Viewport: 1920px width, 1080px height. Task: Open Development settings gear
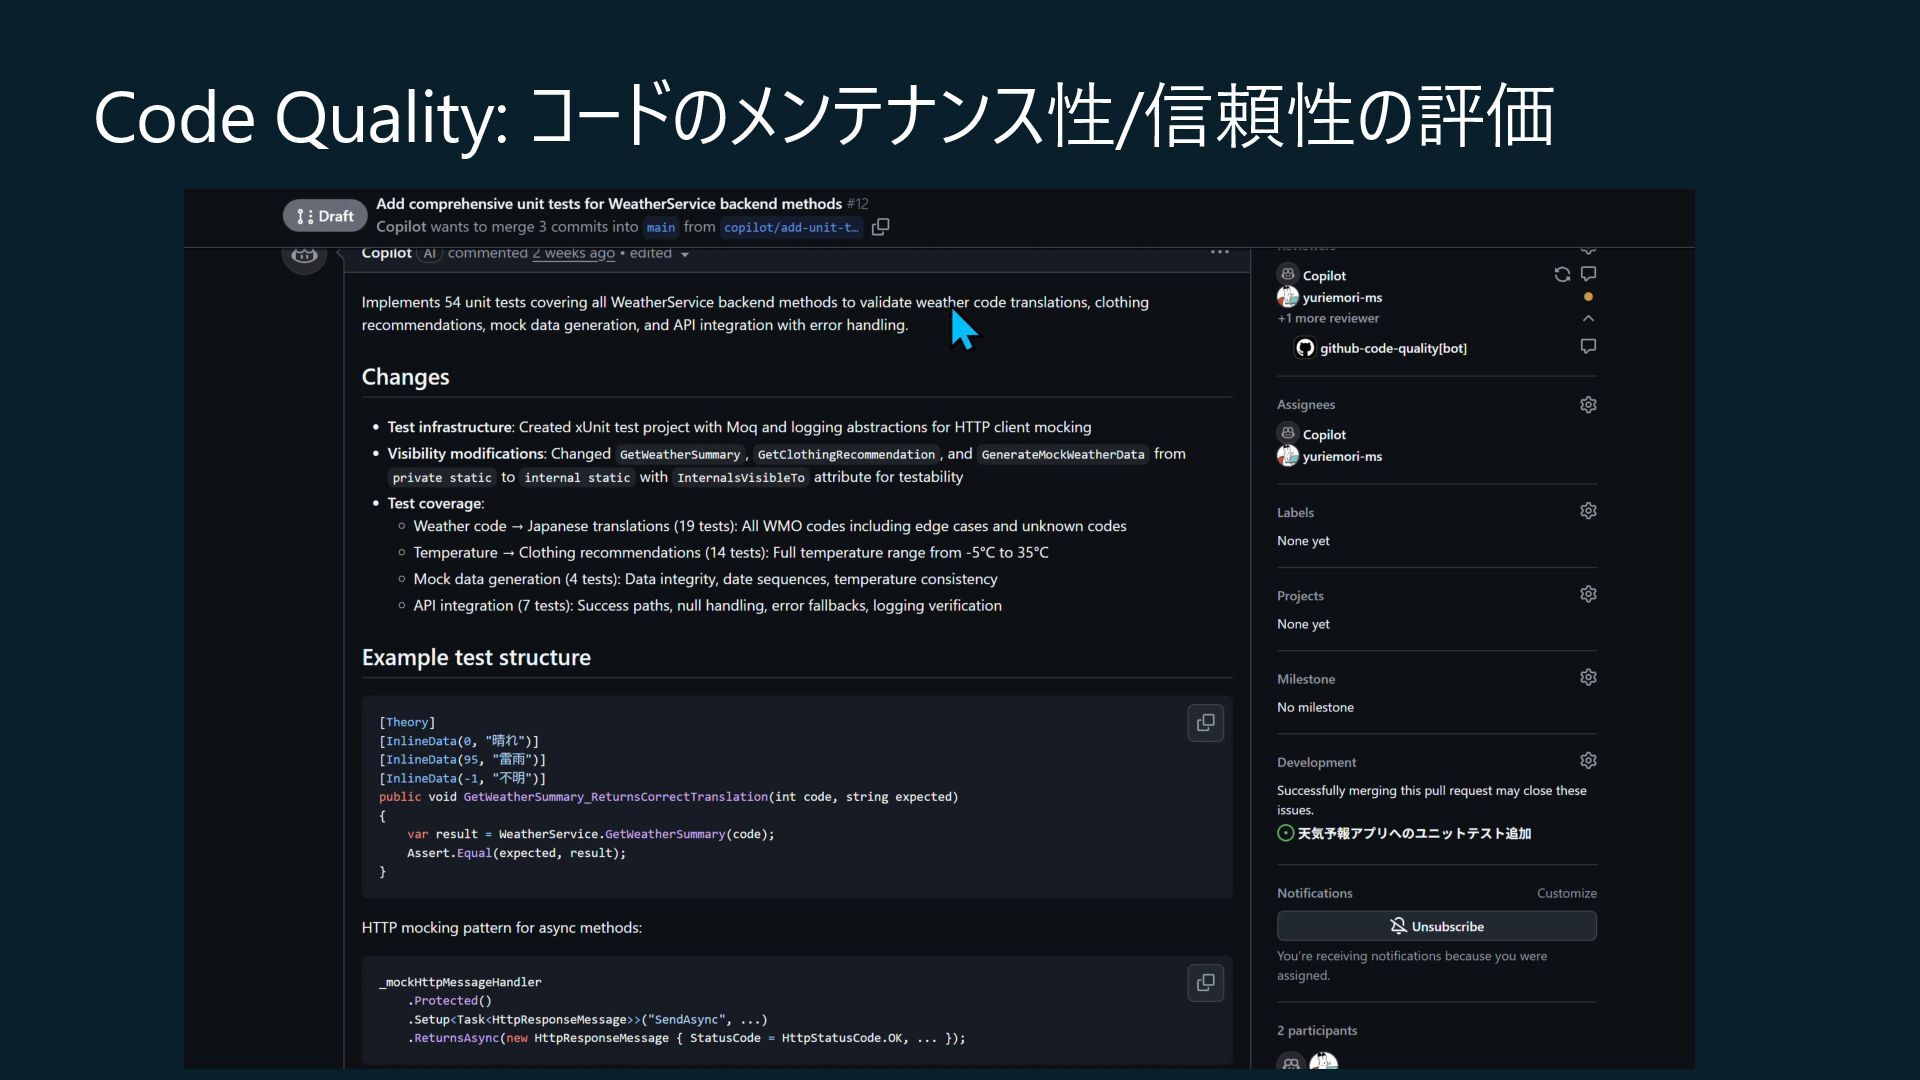pos(1588,761)
